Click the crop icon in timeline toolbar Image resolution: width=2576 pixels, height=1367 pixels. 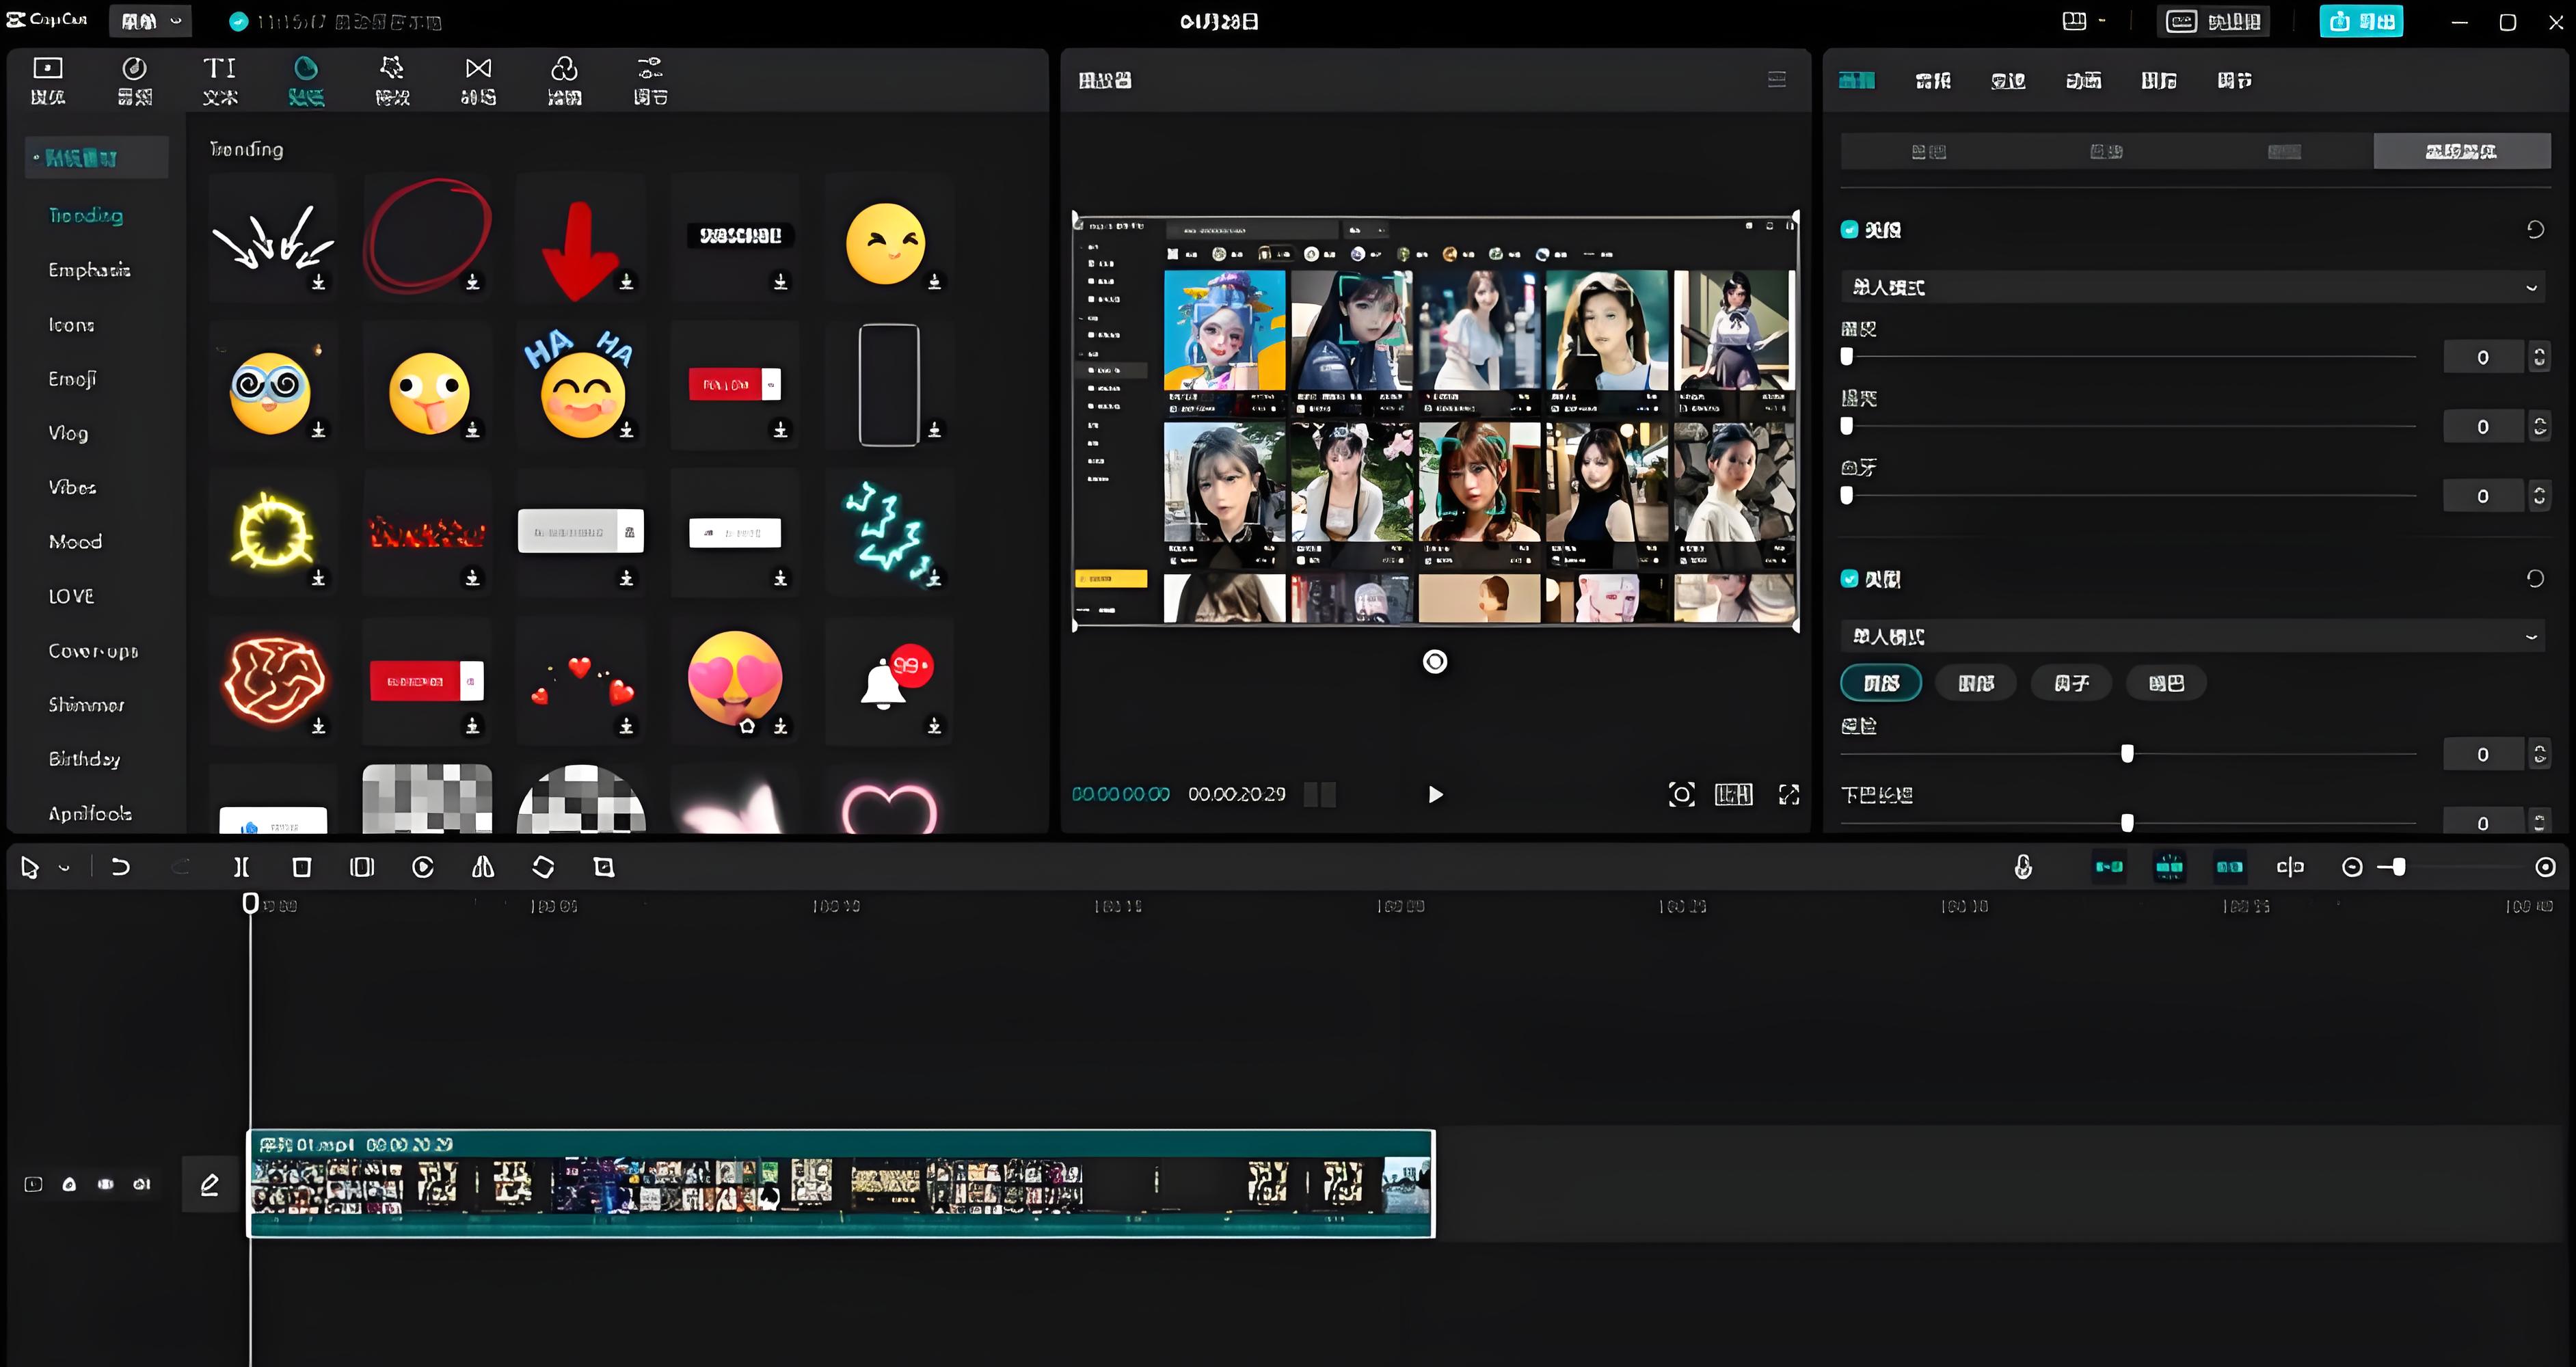coord(604,867)
